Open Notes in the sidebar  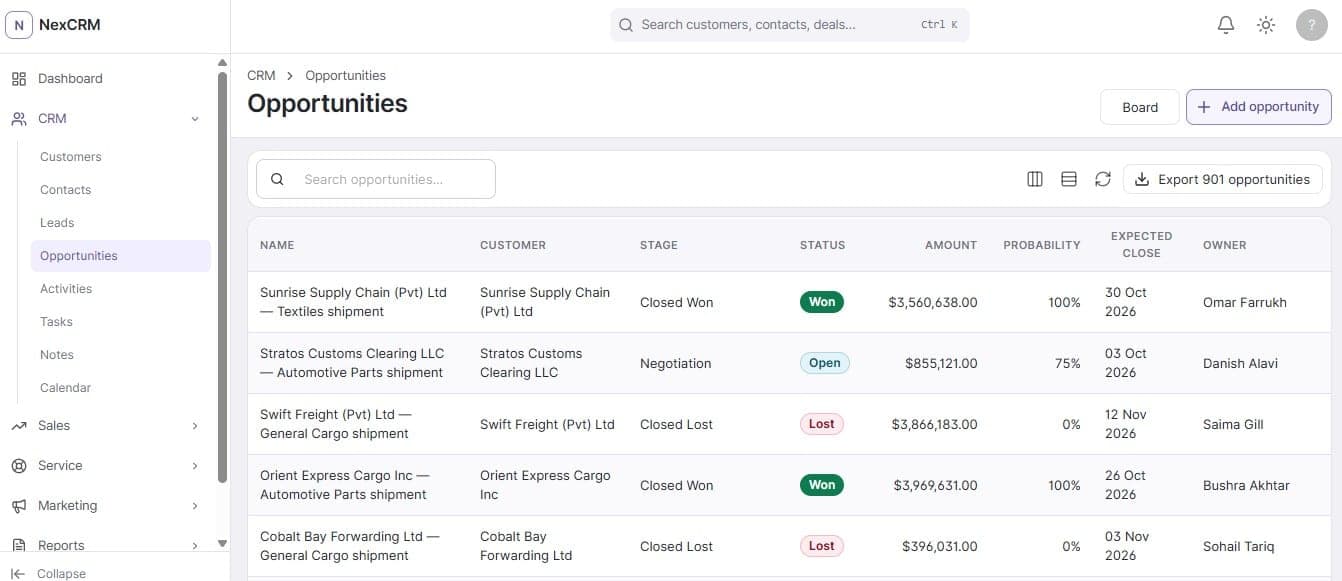tap(120, 355)
